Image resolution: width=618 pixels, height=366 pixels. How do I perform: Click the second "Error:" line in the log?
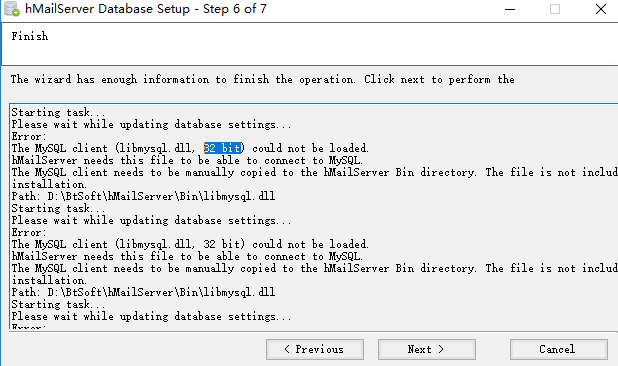coord(29,232)
